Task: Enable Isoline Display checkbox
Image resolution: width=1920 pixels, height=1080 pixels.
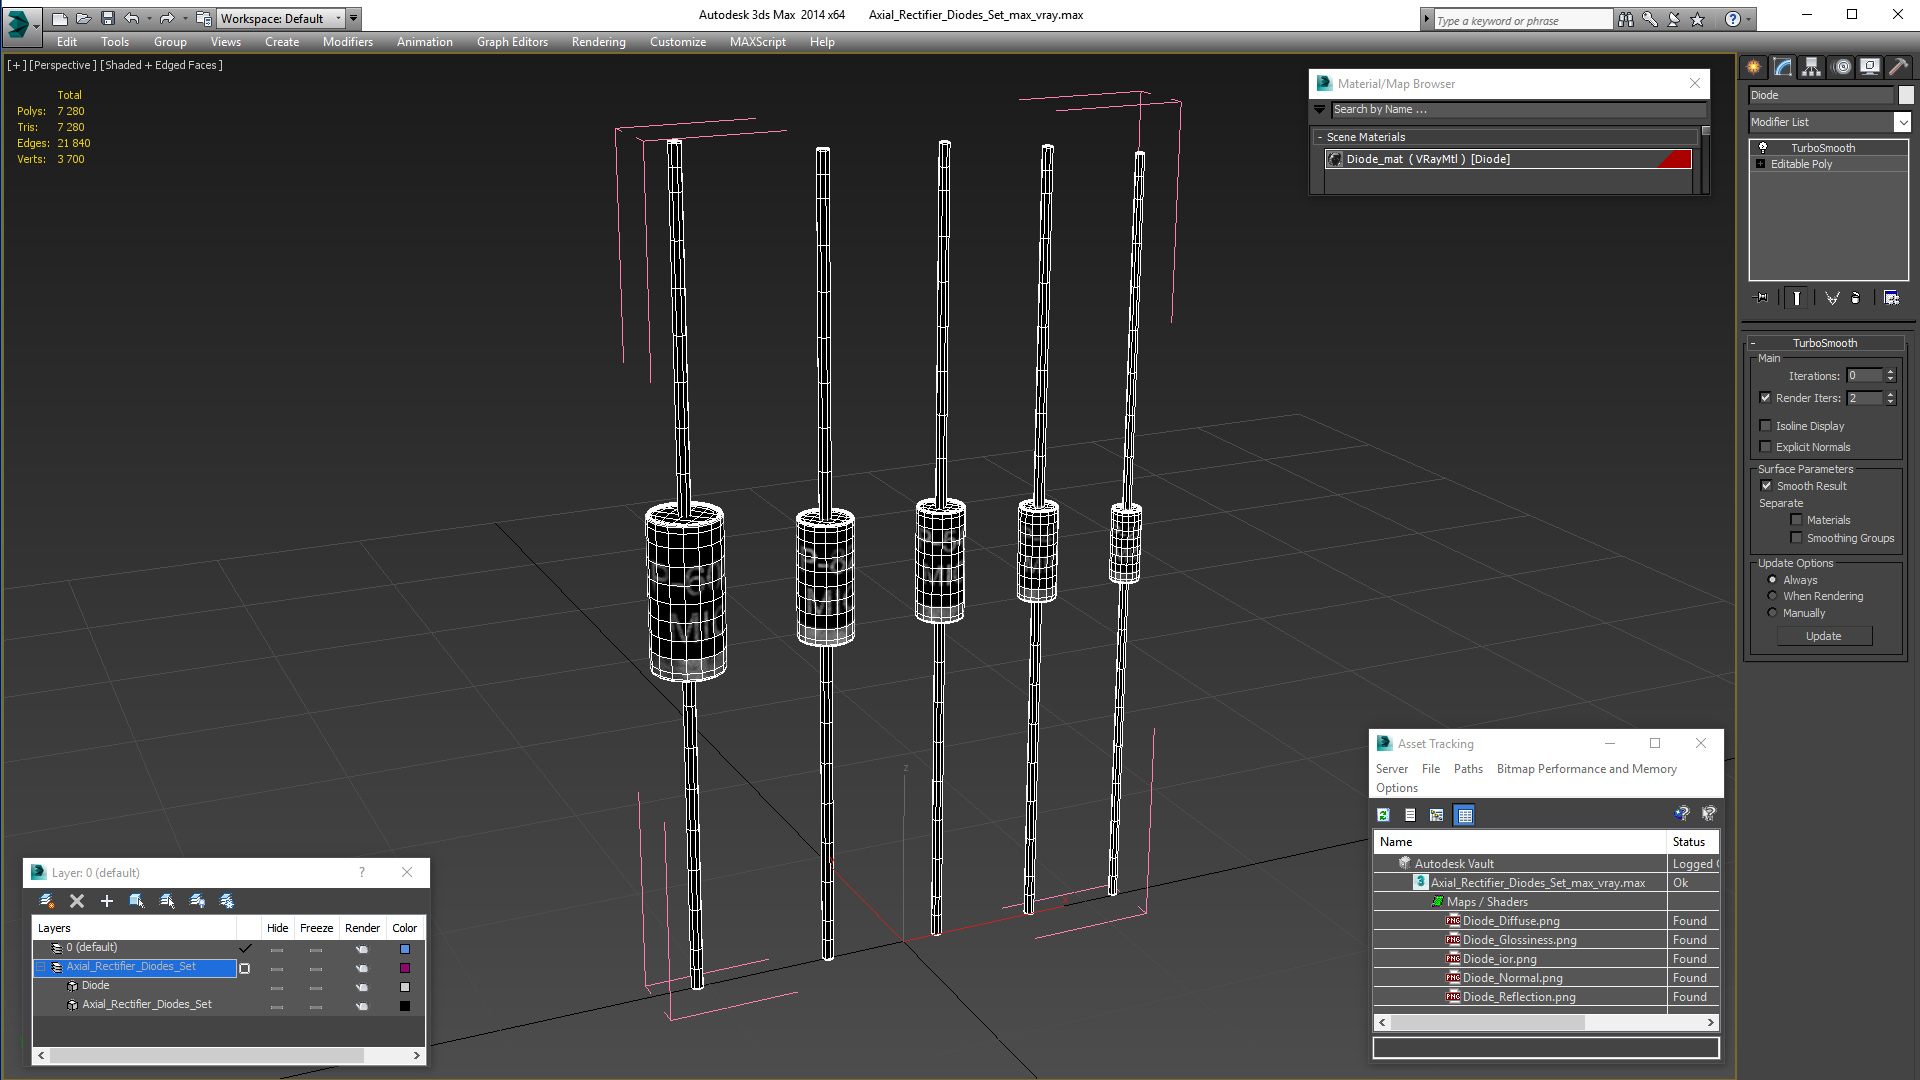Action: 1766,425
